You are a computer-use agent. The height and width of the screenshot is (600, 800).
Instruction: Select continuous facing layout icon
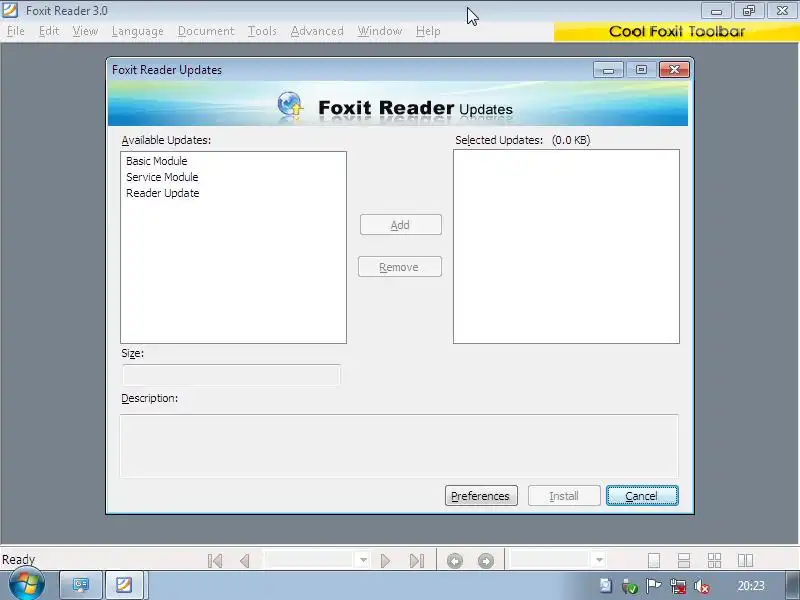point(714,561)
